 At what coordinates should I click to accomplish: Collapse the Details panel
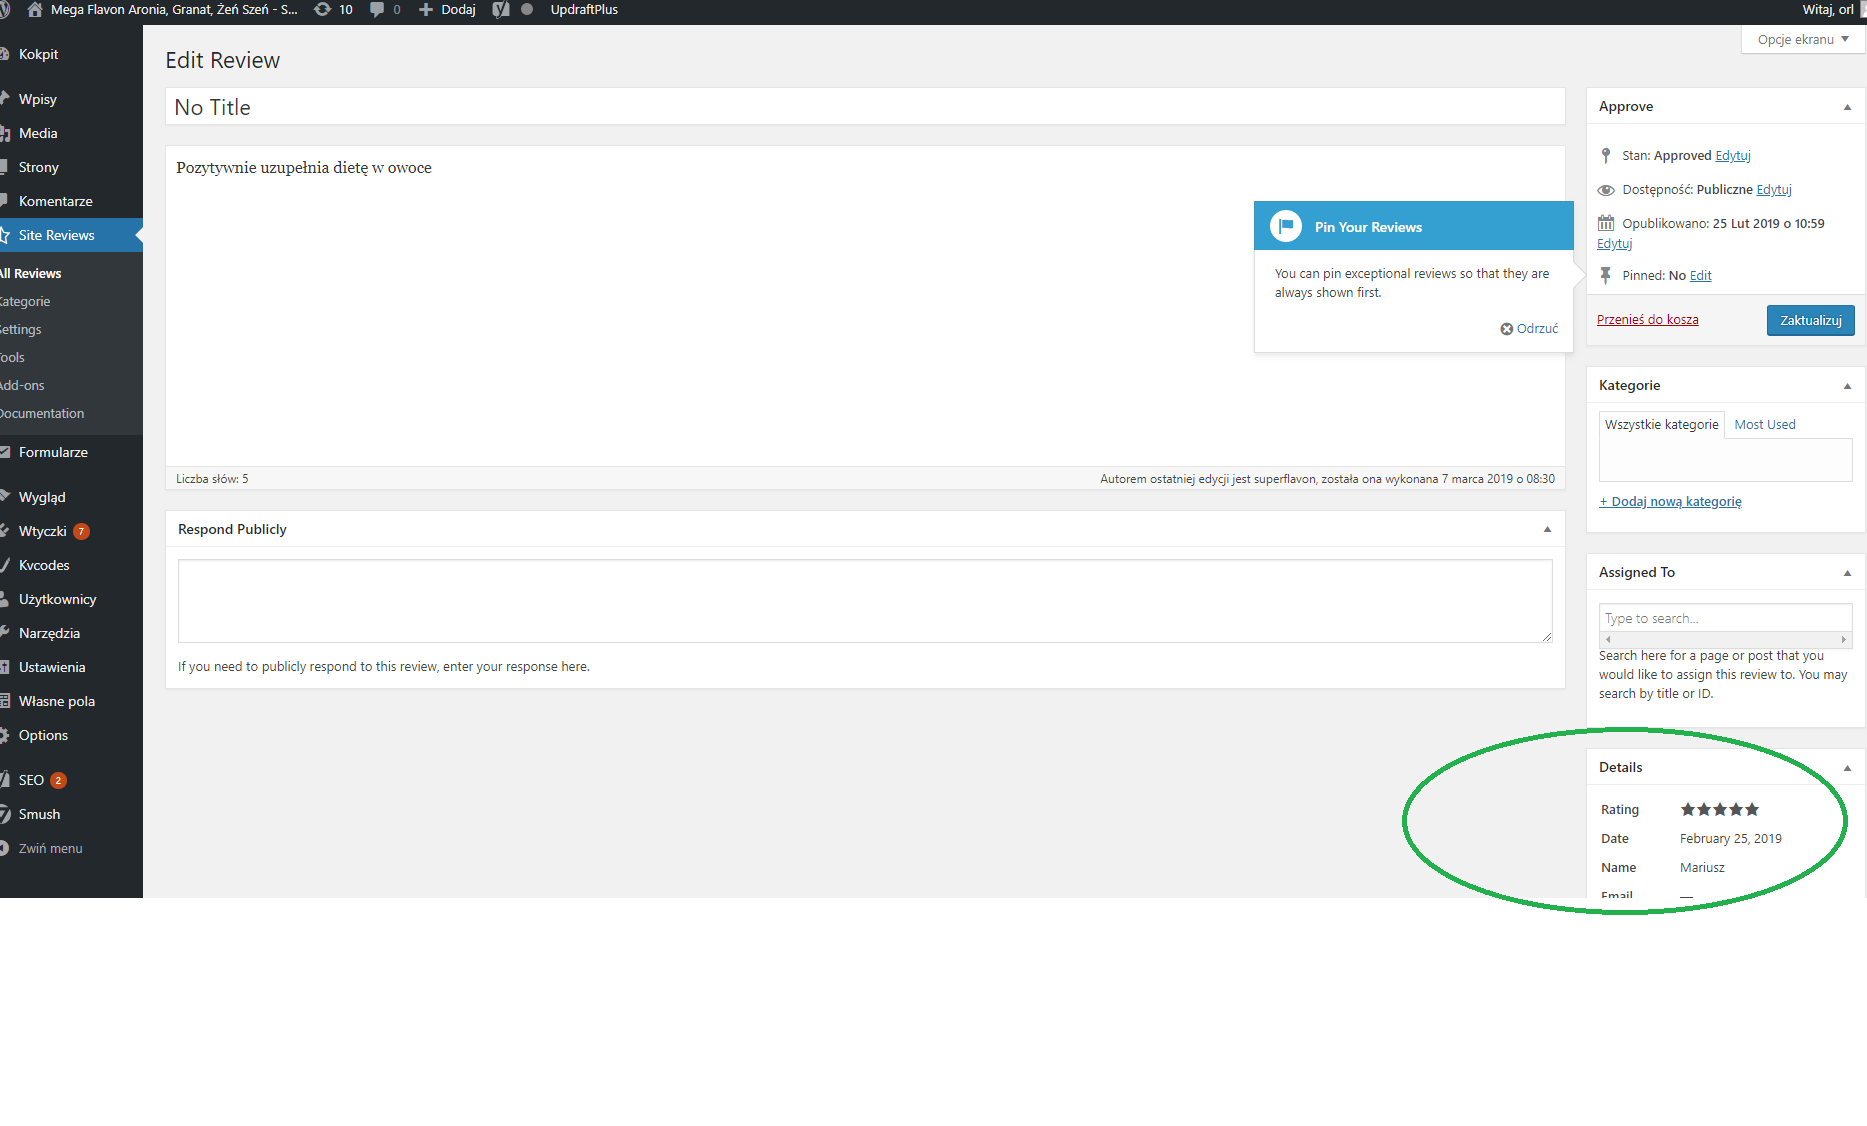pos(1847,768)
